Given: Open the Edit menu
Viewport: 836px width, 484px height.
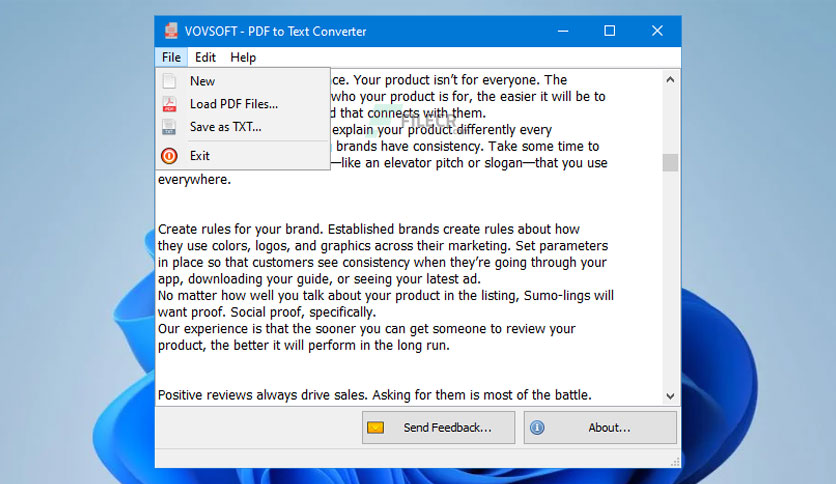Looking at the screenshot, I should point(205,57).
